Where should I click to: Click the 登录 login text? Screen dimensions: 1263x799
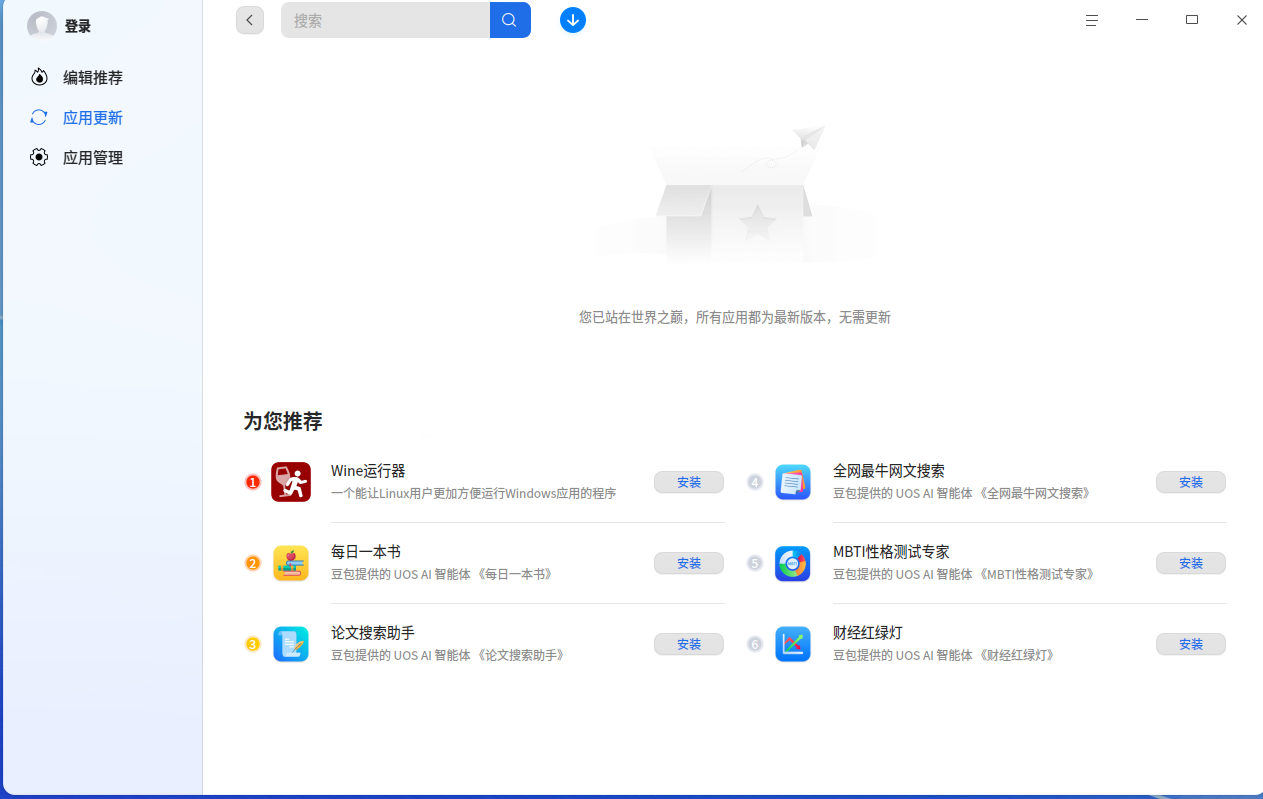(78, 26)
